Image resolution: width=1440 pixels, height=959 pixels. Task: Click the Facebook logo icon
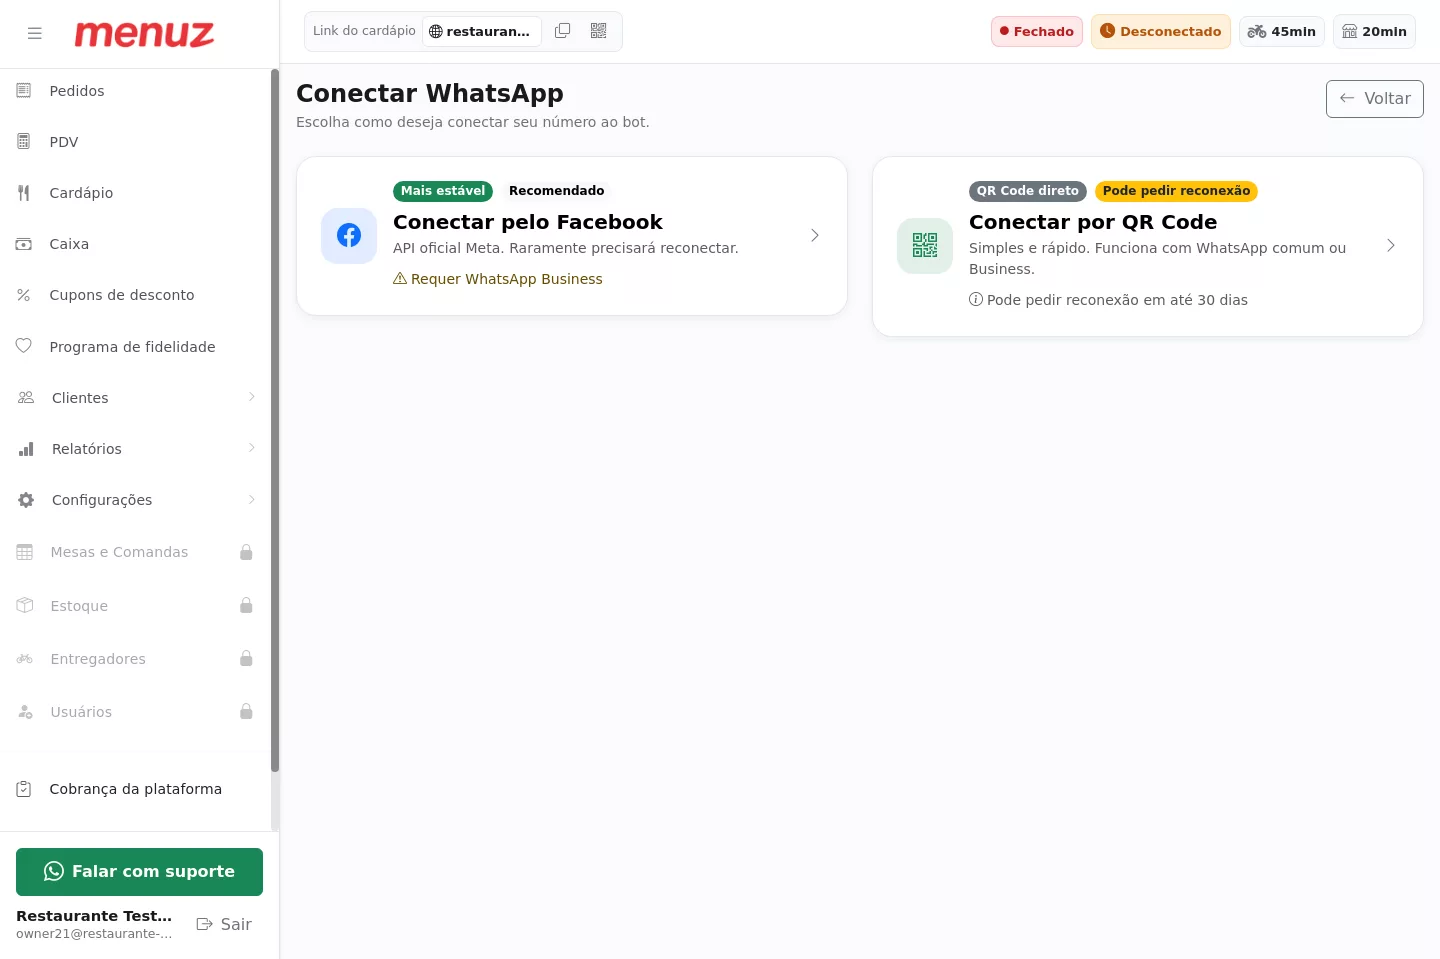click(349, 236)
